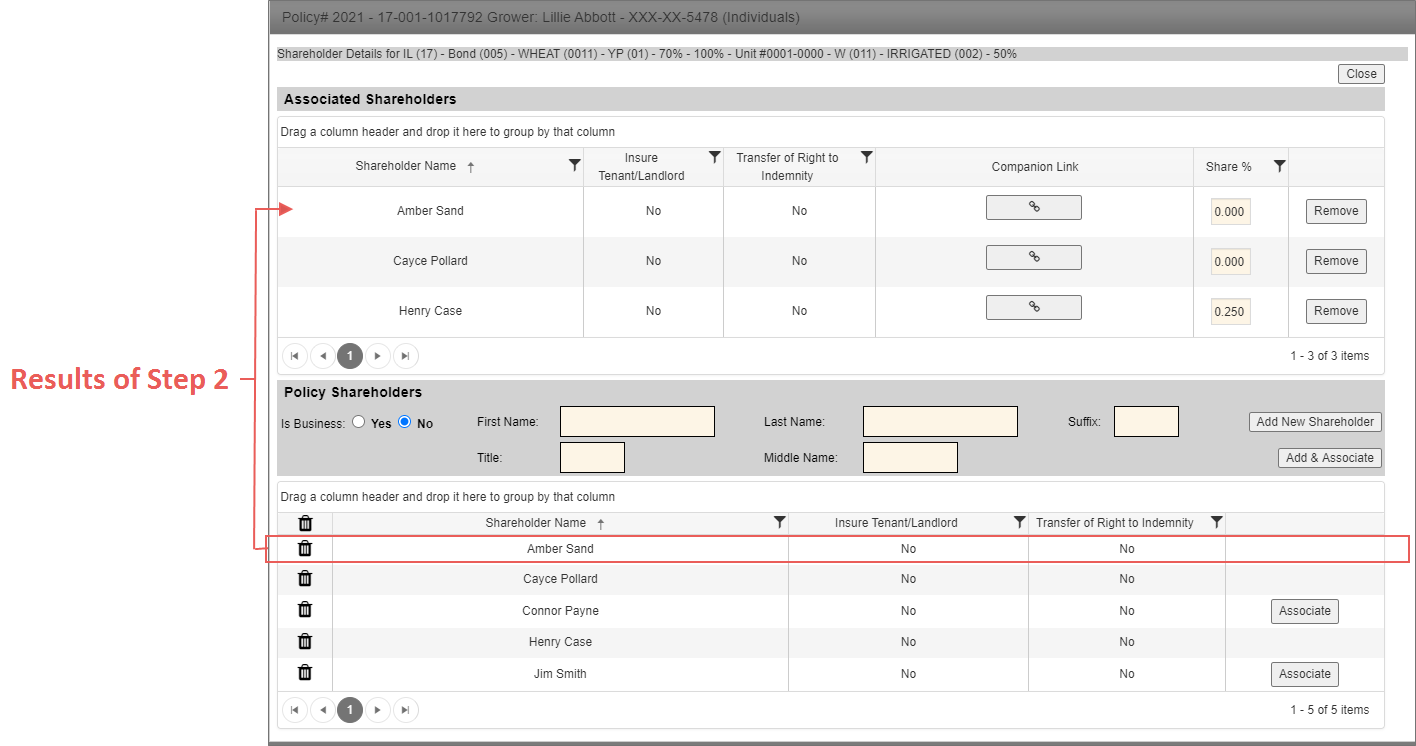Sort Associated Shareholders by Shareholder Name

(406, 166)
